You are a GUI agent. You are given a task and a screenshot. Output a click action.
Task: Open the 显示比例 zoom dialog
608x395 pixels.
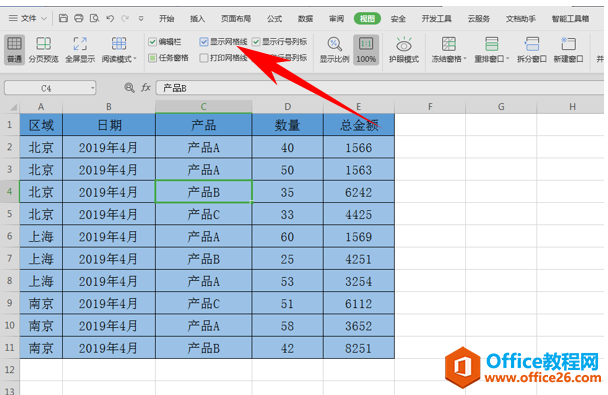click(334, 49)
